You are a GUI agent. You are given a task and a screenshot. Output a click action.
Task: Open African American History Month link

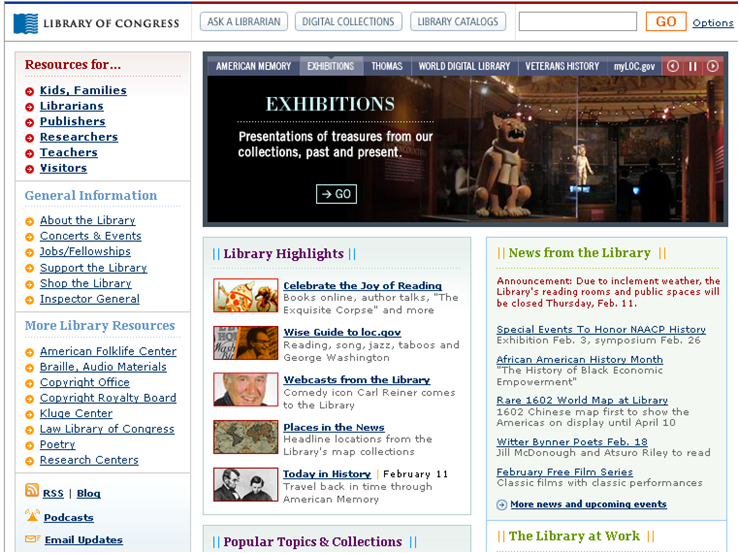pos(580,360)
